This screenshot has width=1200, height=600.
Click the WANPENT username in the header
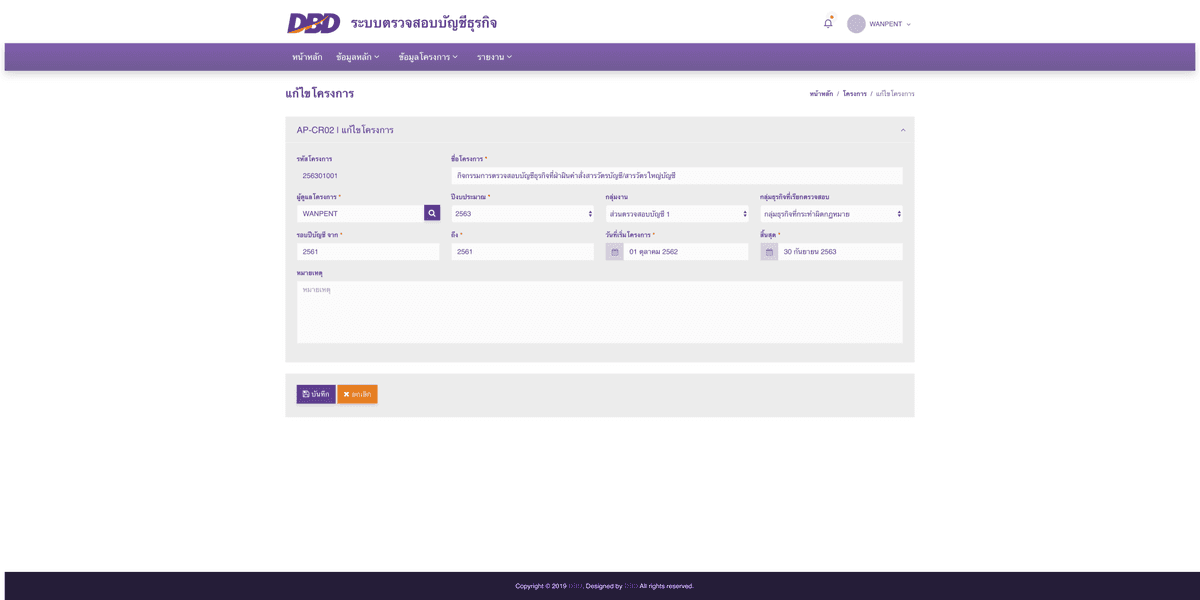tap(885, 24)
